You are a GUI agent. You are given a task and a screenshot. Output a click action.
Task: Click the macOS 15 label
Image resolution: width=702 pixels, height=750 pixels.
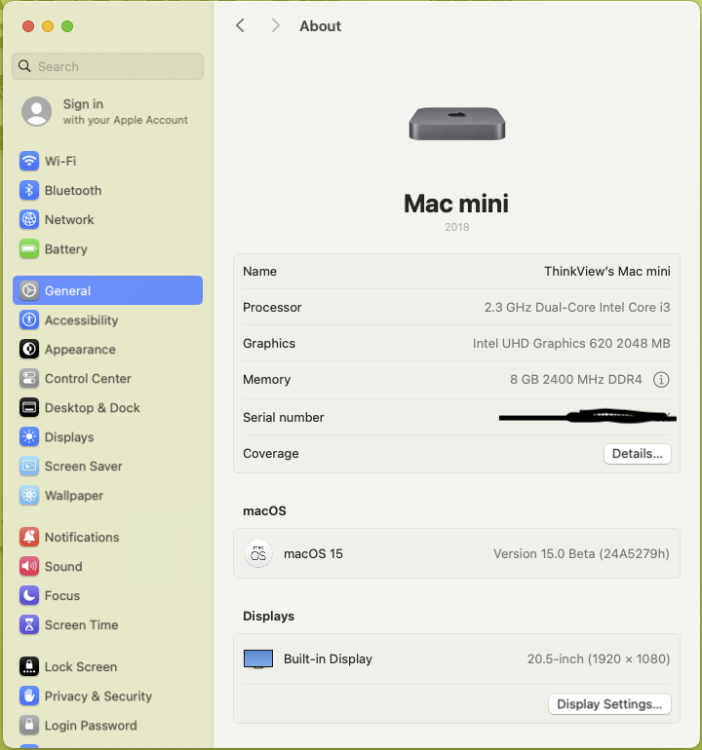tap(313, 553)
